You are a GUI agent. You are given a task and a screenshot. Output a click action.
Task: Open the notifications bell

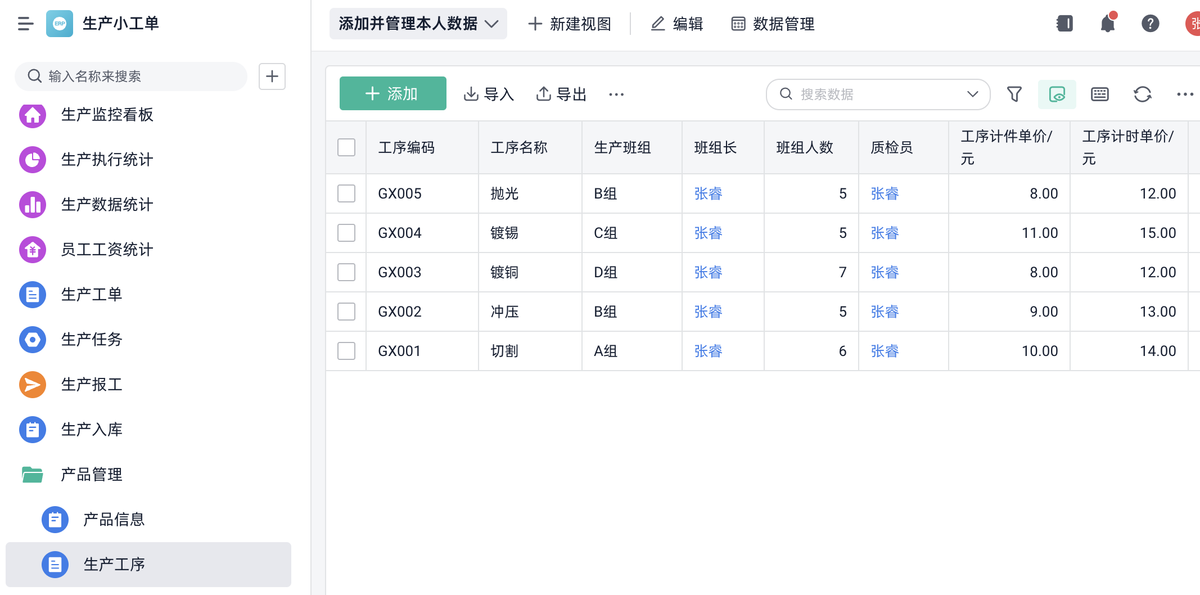1107,24
